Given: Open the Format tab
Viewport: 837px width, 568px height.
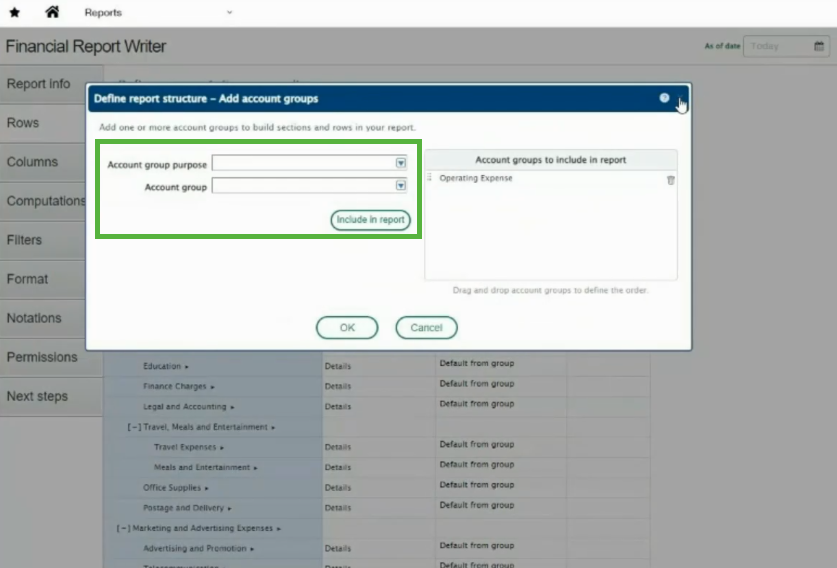Looking at the screenshot, I should [x=43, y=279].
